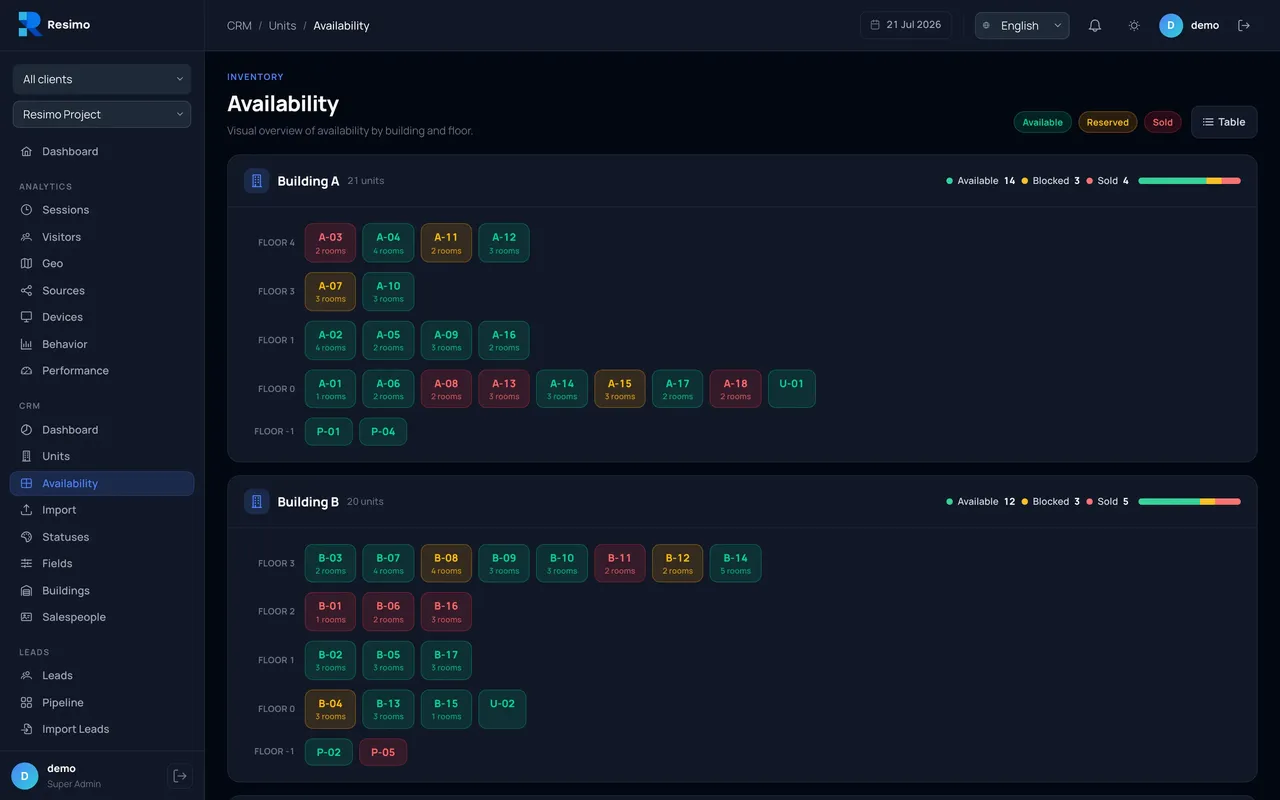
Task: Toggle the Reserved status filter
Action: click(1107, 122)
